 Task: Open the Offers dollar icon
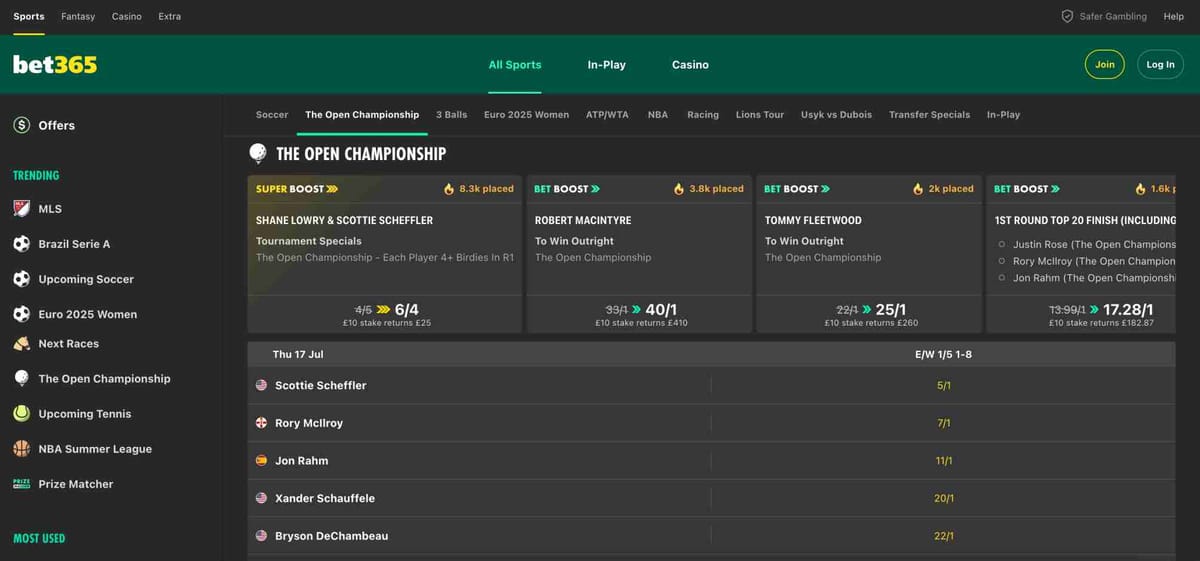tap(22, 125)
